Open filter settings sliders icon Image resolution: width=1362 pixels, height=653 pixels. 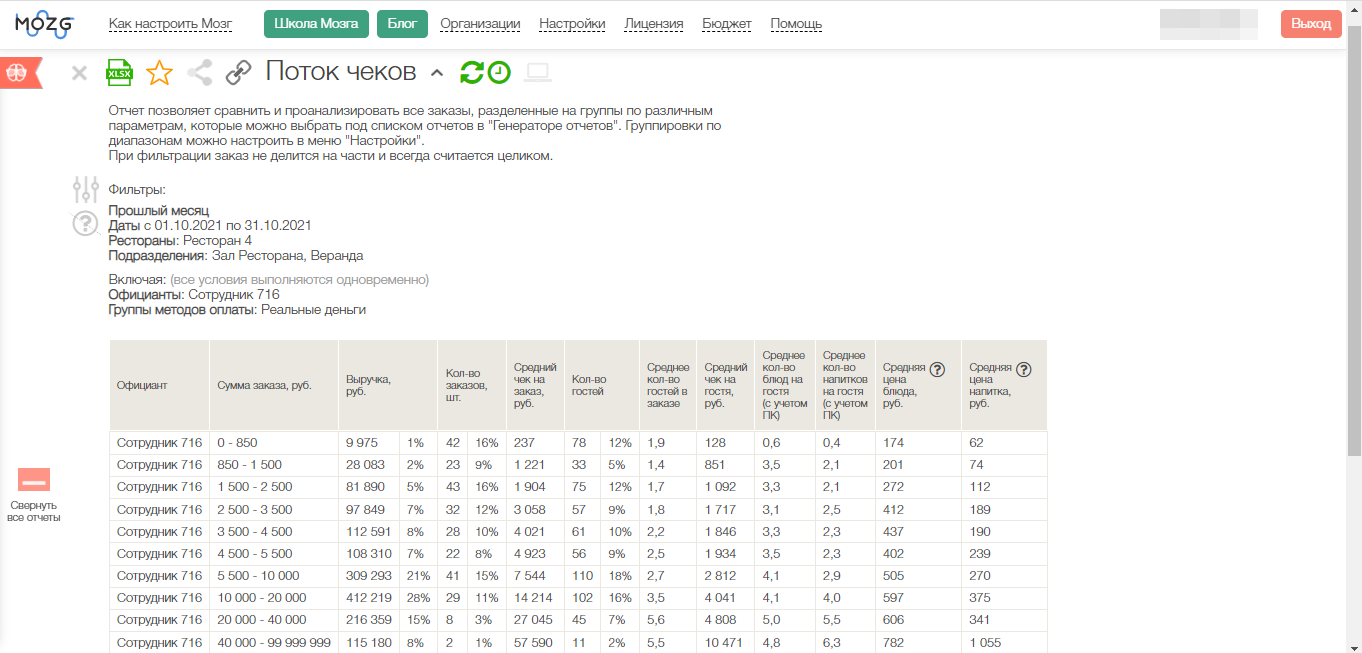86,190
